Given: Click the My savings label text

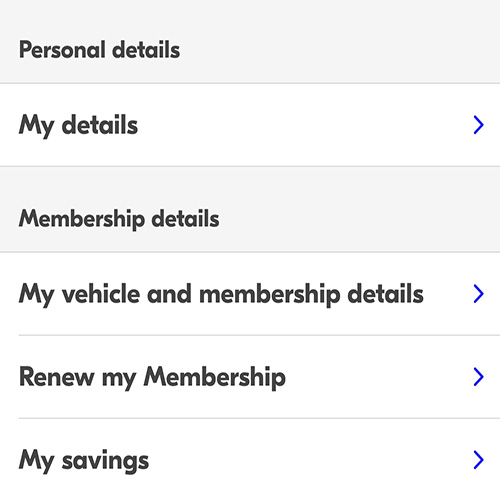Looking at the screenshot, I should pos(84,461).
